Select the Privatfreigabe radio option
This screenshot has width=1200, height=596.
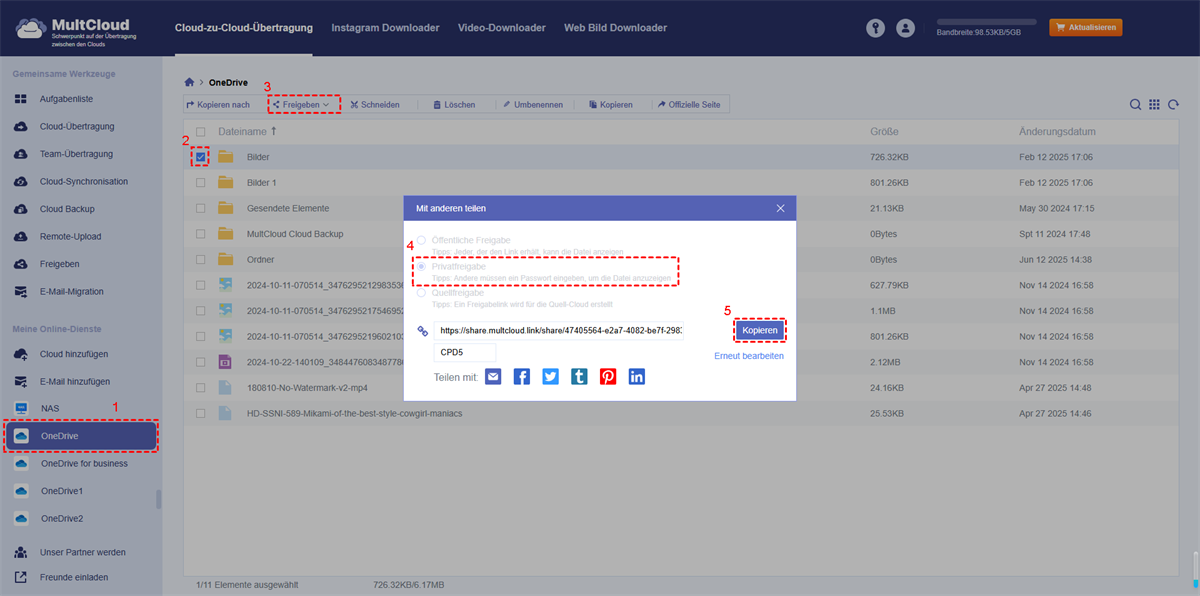coord(422,267)
